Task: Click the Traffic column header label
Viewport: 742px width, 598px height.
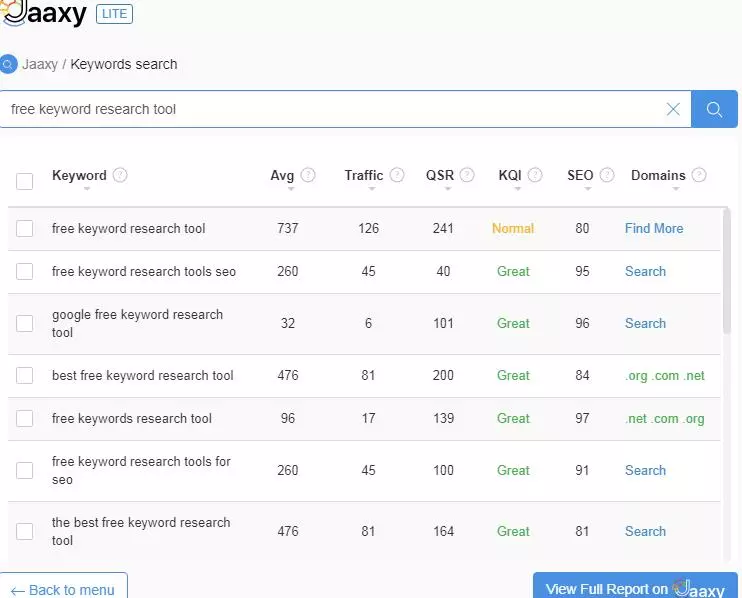Action: pos(364,176)
